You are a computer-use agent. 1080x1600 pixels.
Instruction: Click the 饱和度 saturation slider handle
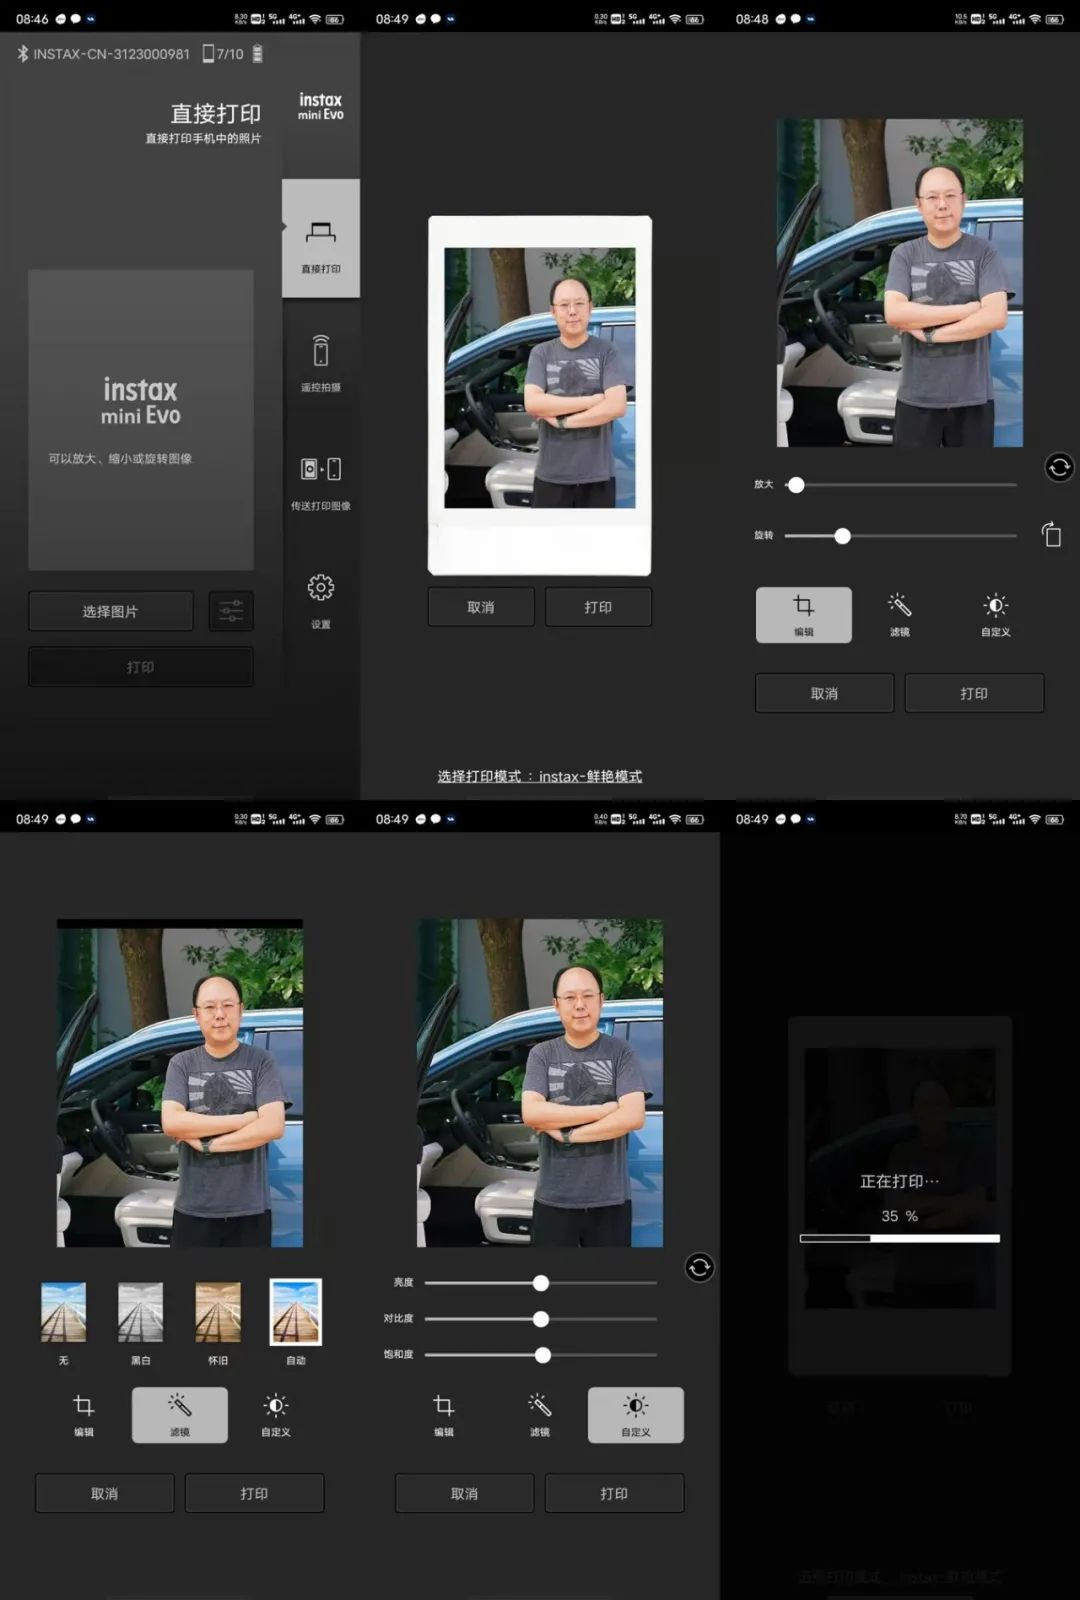click(543, 1355)
